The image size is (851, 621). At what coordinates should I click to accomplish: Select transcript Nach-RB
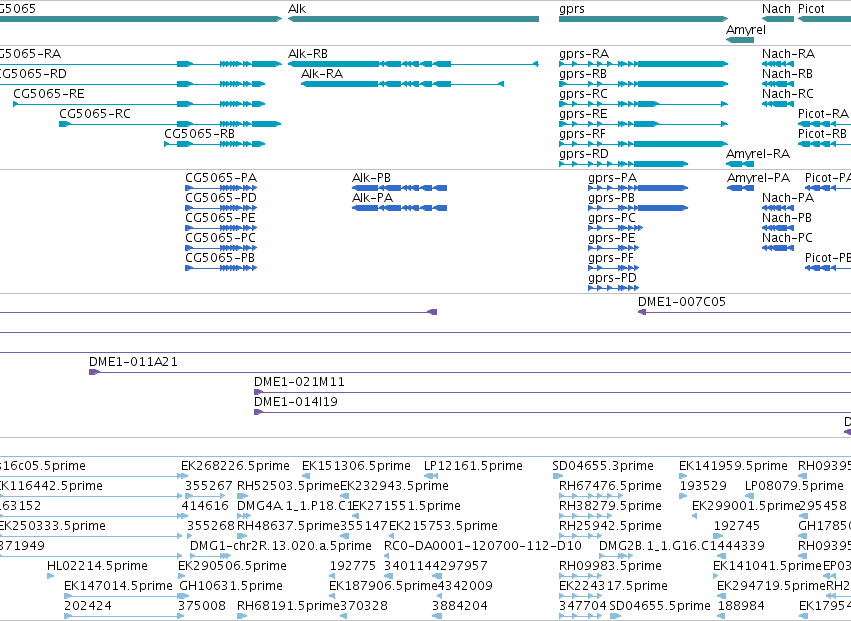778,84
